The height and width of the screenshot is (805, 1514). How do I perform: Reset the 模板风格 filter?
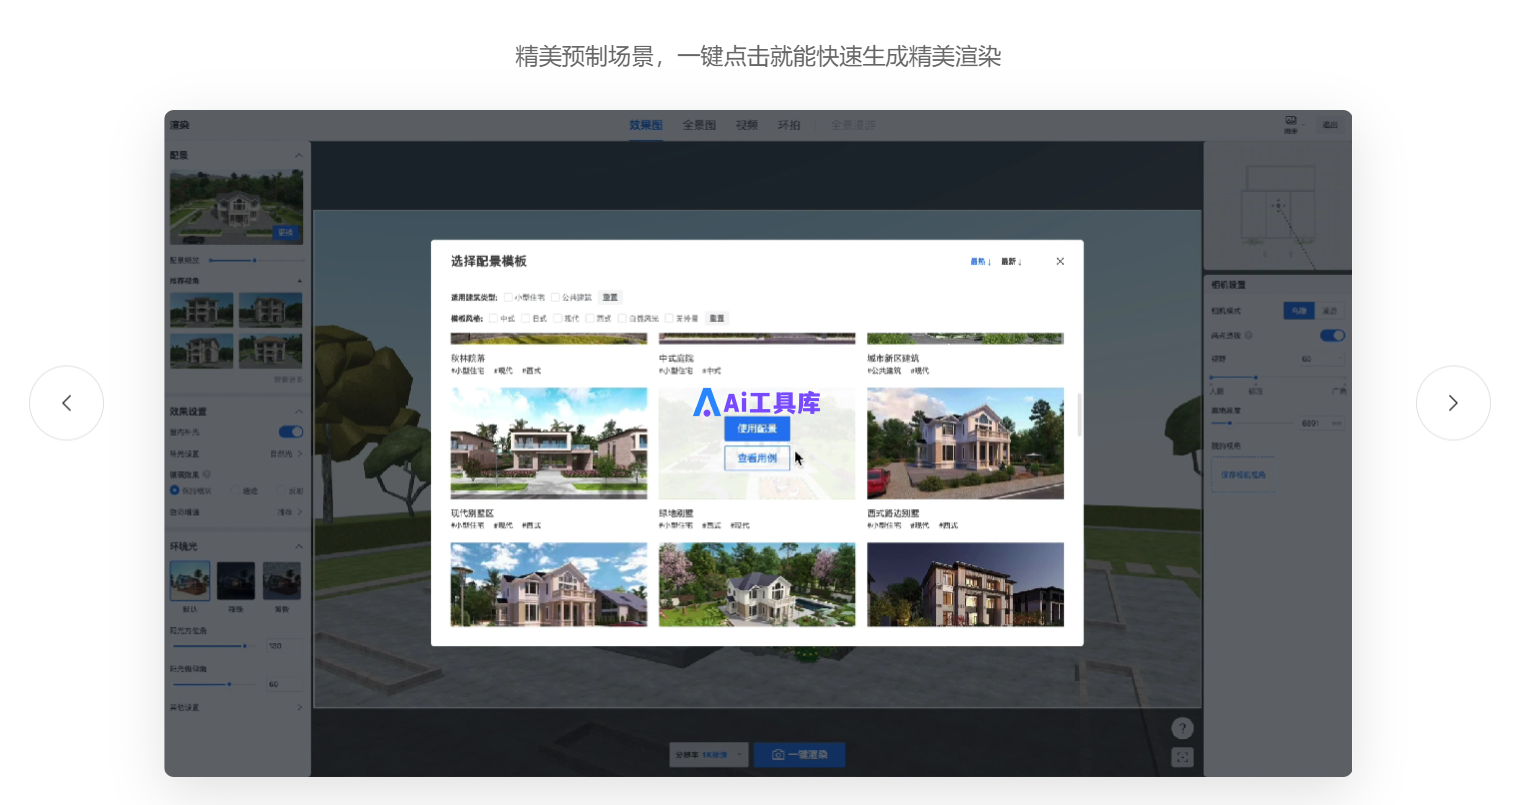(x=716, y=318)
